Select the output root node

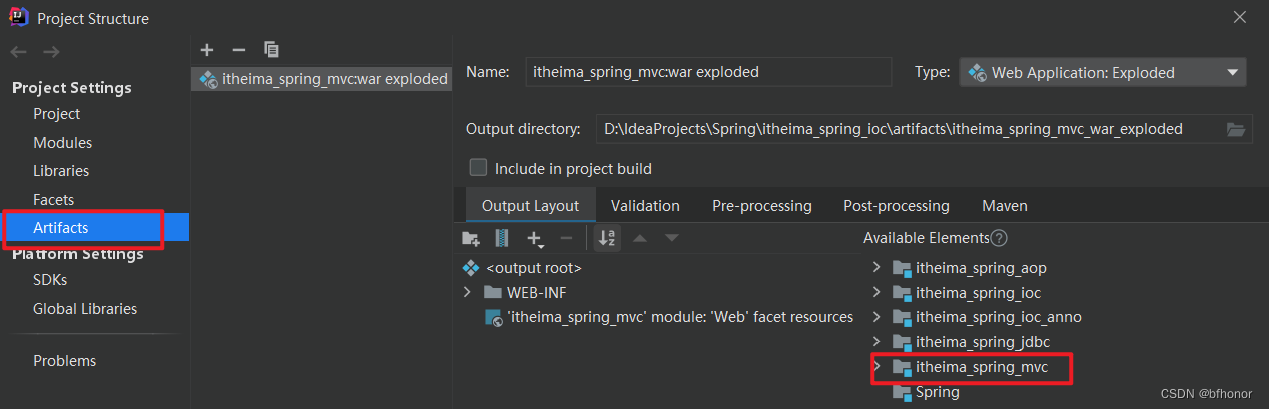pyautogui.click(x=533, y=267)
